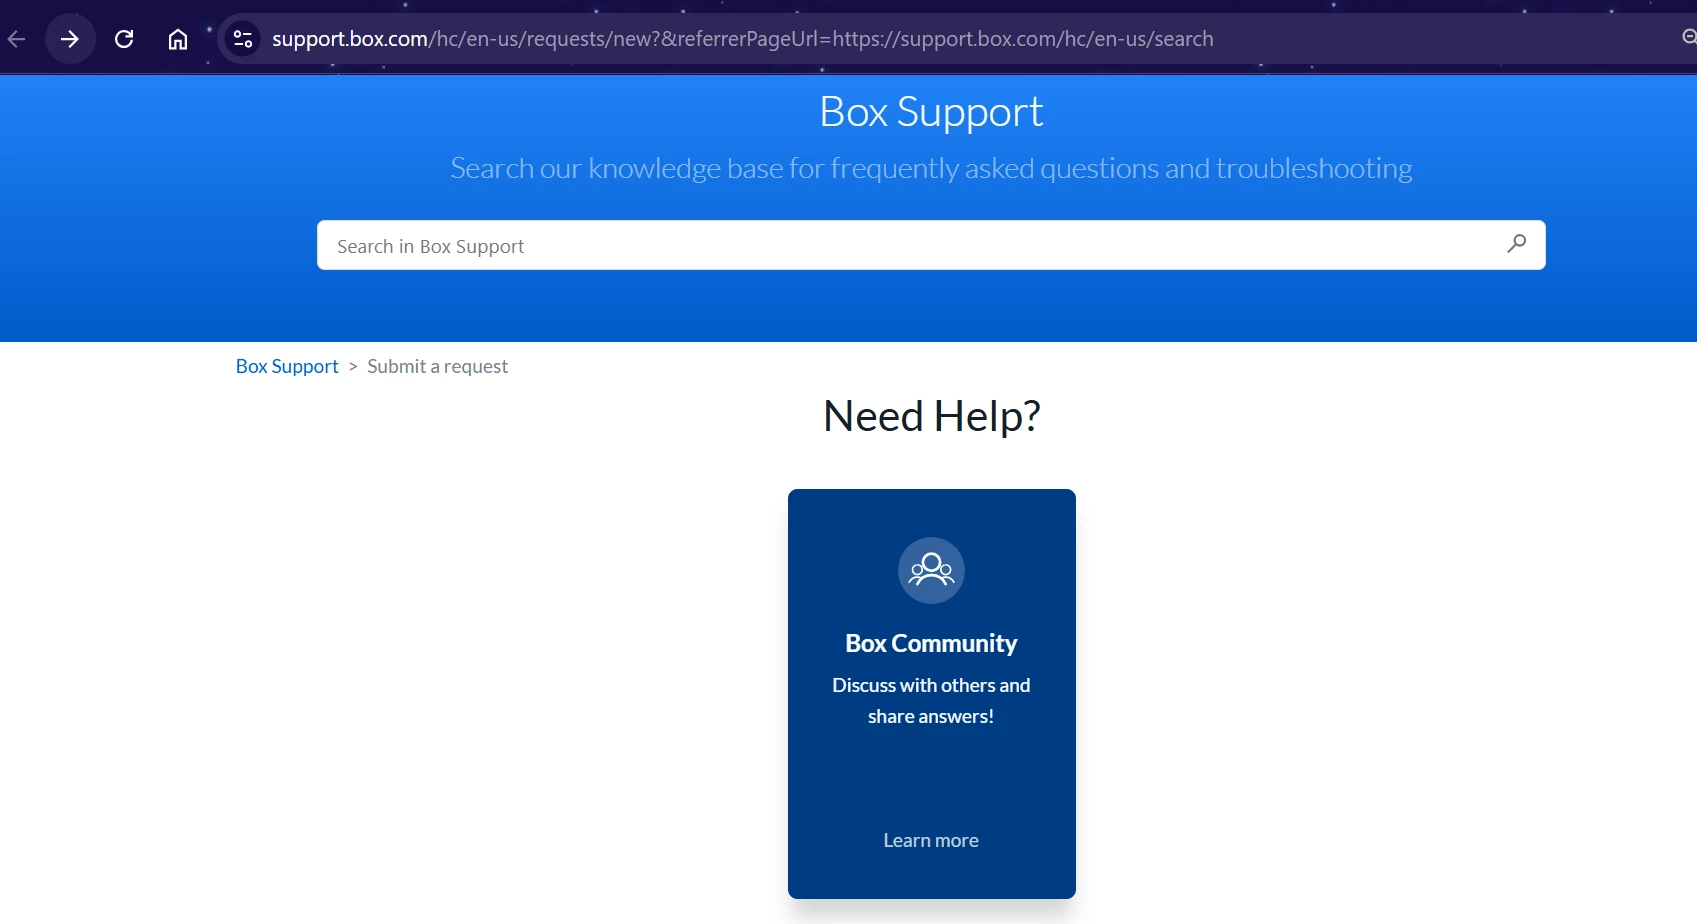Select the knowledge base search subtitle
The height and width of the screenshot is (924, 1697).
tap(931, 168)
